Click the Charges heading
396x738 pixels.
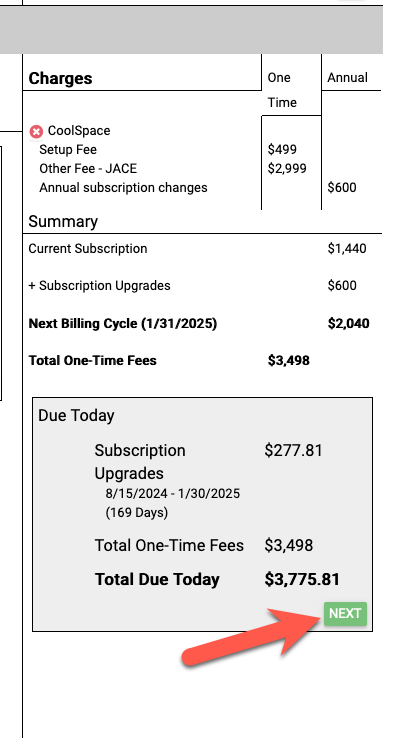click(60, 78)
